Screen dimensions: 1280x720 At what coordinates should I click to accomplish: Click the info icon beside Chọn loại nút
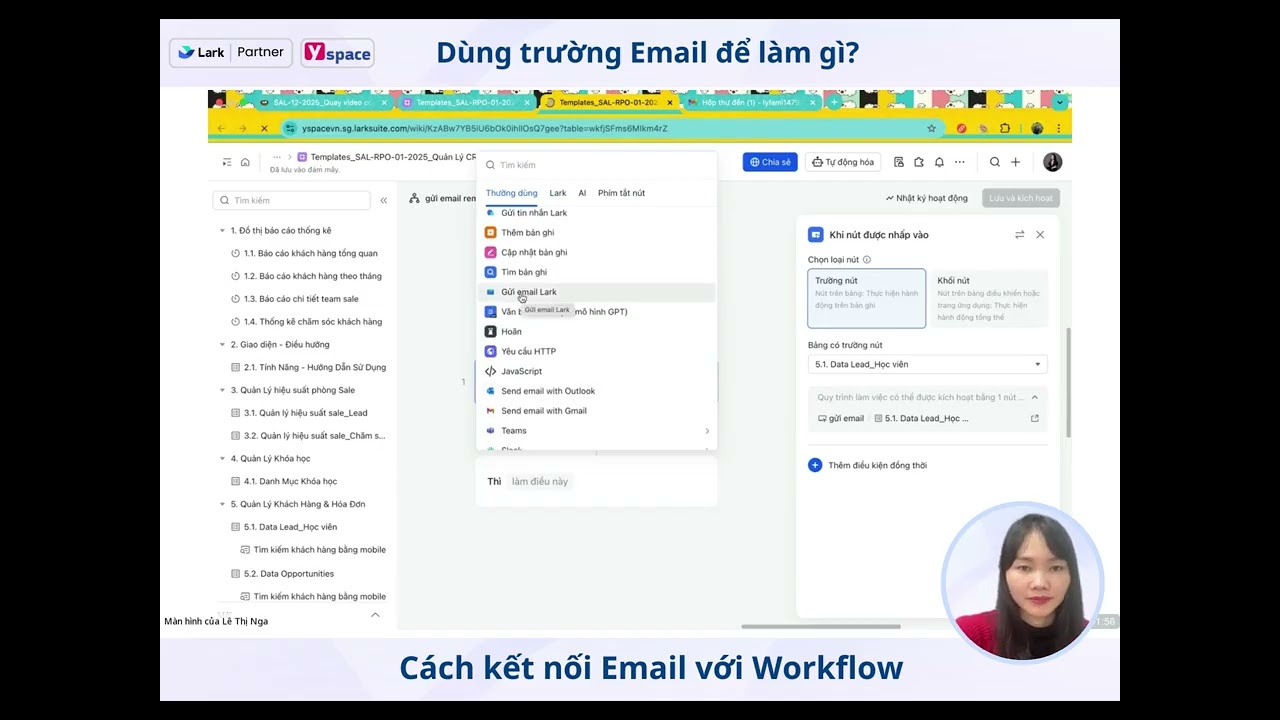[867, 260]
